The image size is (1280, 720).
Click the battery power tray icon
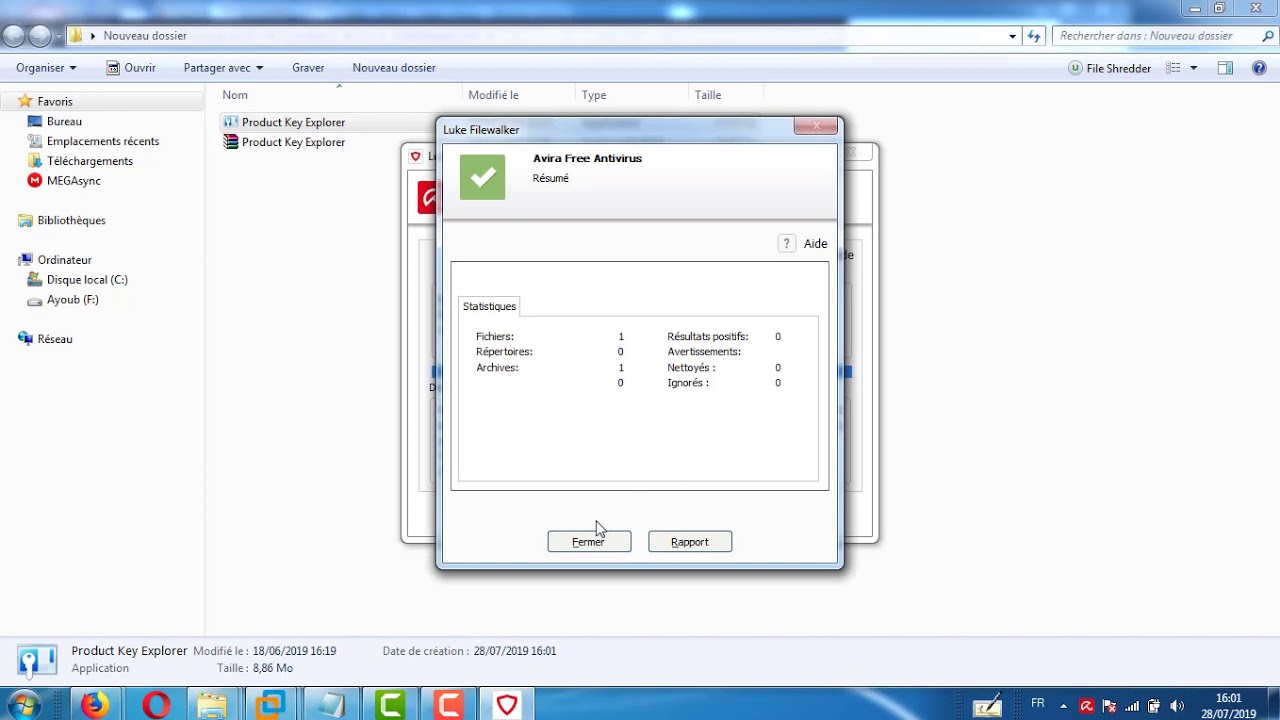coord(1154,706)
